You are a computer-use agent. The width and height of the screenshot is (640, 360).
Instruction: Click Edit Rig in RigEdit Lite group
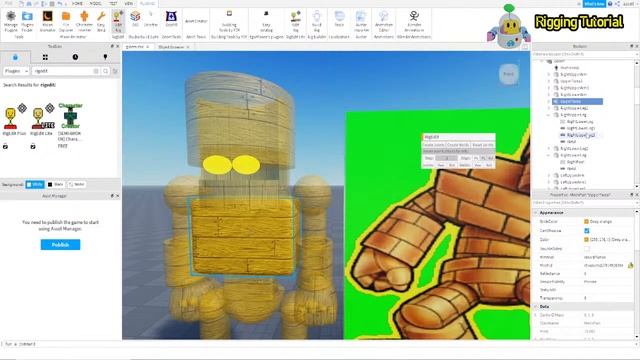[x=296, y=21]
